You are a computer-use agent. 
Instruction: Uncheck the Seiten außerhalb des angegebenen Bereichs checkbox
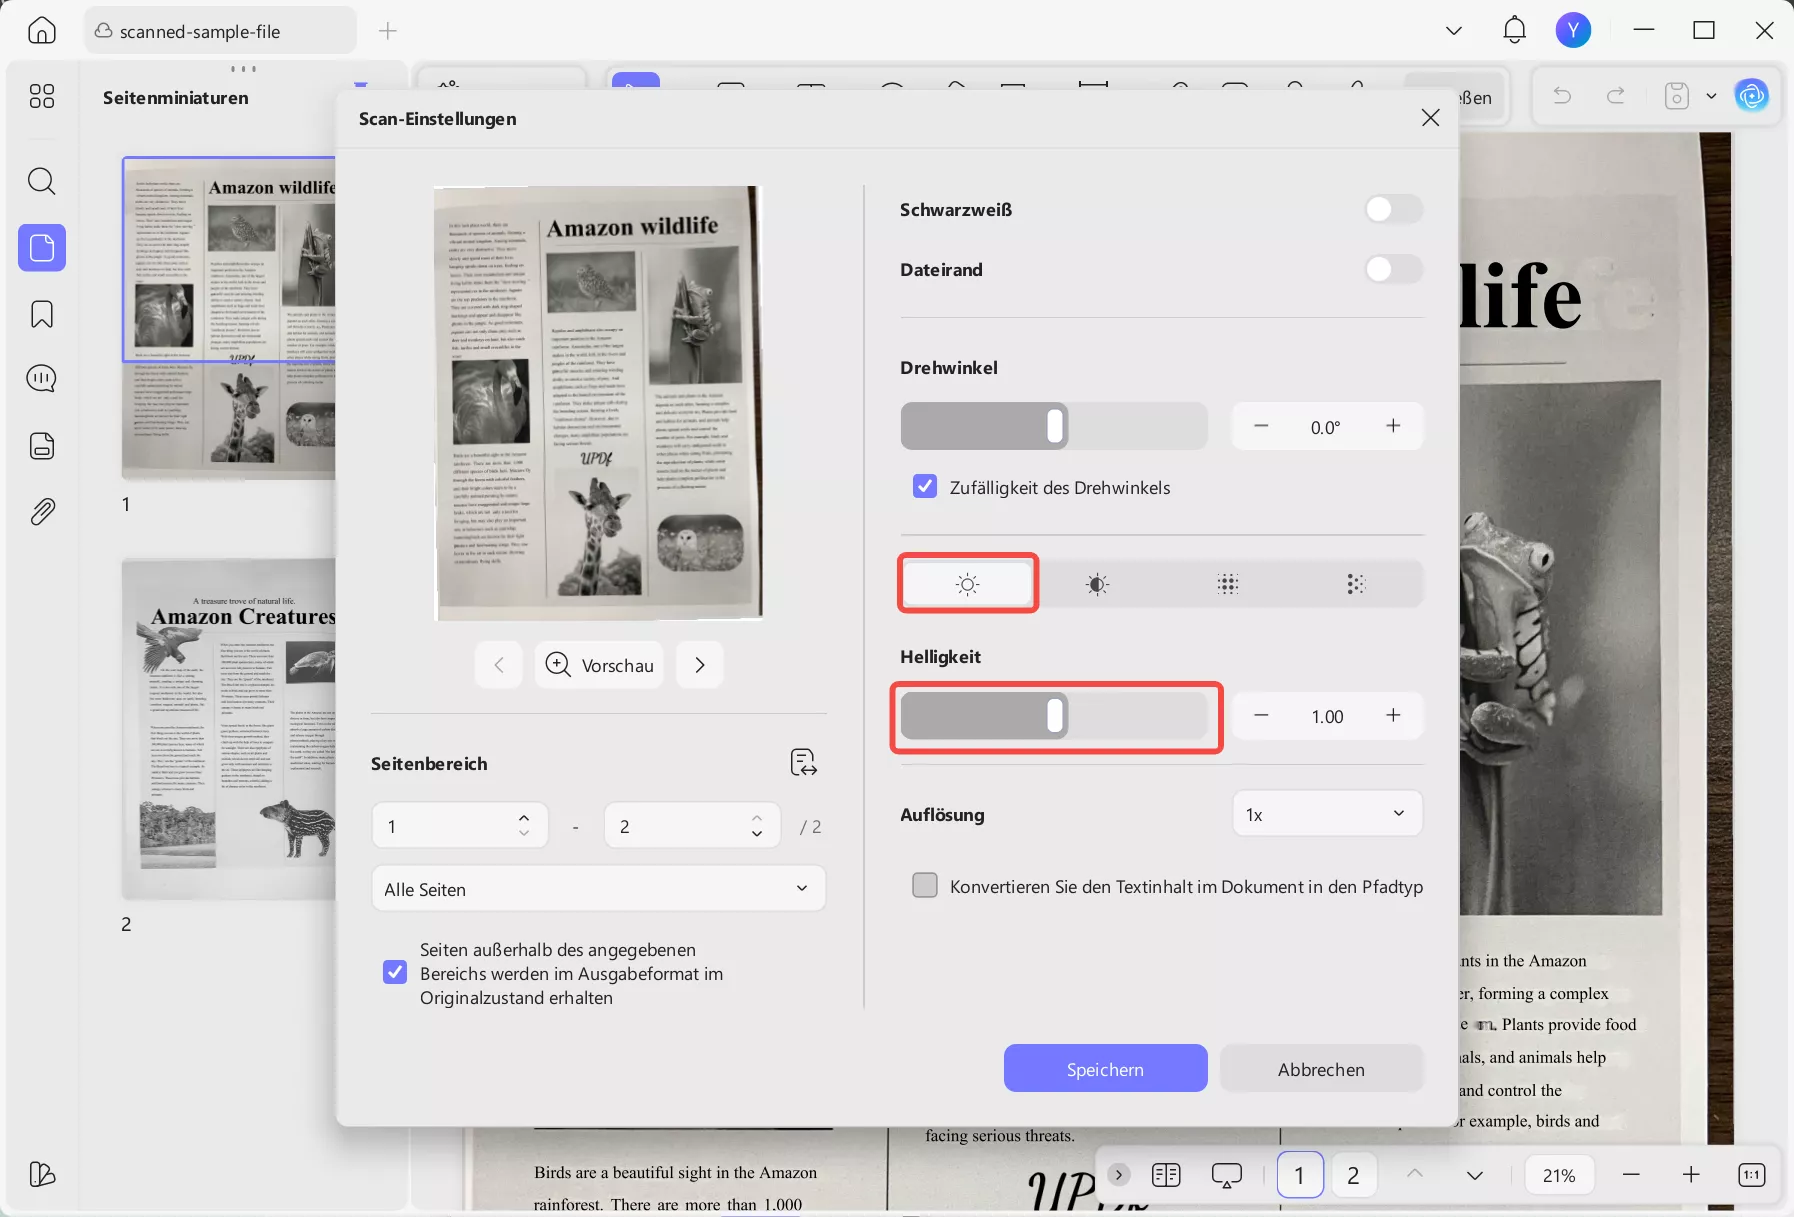395,973
